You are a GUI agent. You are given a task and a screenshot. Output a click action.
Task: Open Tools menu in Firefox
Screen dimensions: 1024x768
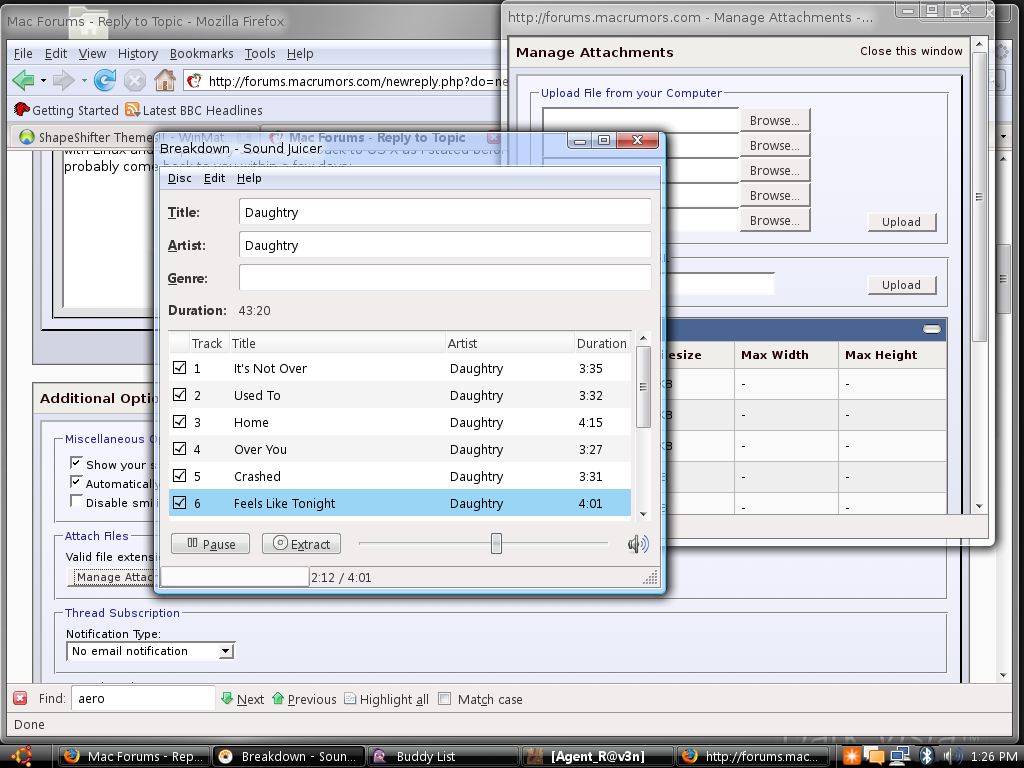[260, 54]
